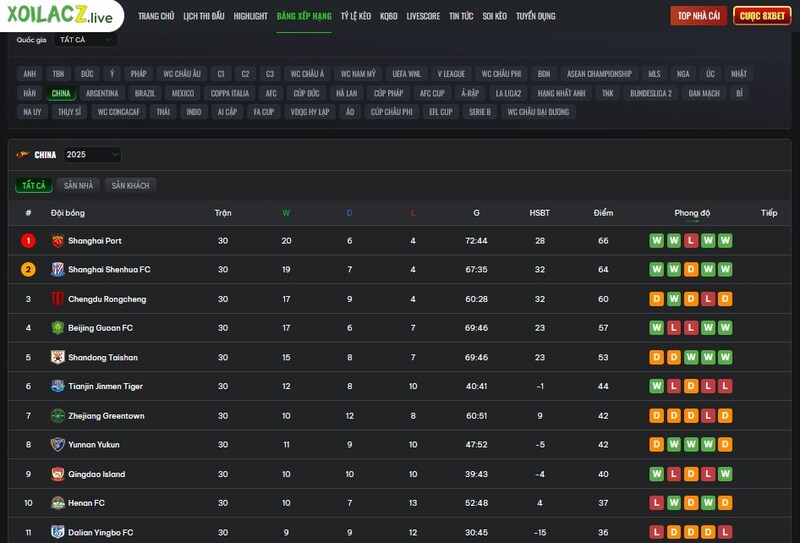The image size is (800, 543).
Task: Click the Henan FC team crest
Action: pos(58,503)
